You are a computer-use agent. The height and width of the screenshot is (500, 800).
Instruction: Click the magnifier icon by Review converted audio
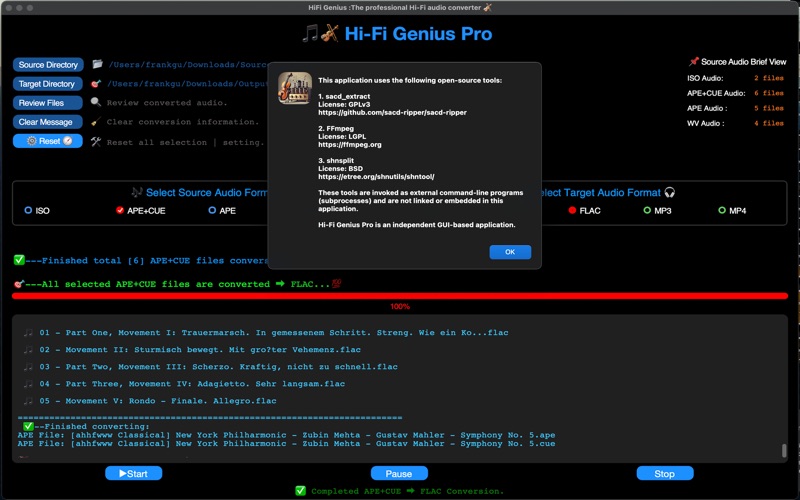tap(96, 102)
